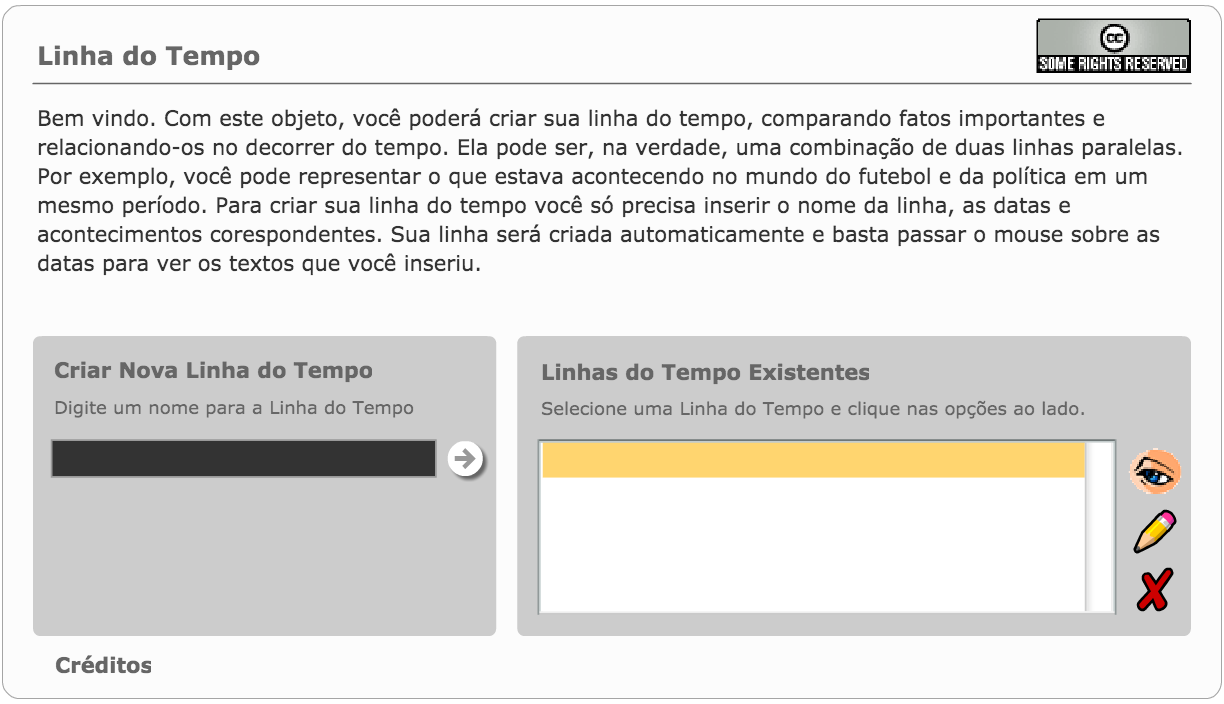Click the "Criar Nova Linha do Tempo" heading
1224x704 pixels.
pyautogui.click(x=213, y=371)
